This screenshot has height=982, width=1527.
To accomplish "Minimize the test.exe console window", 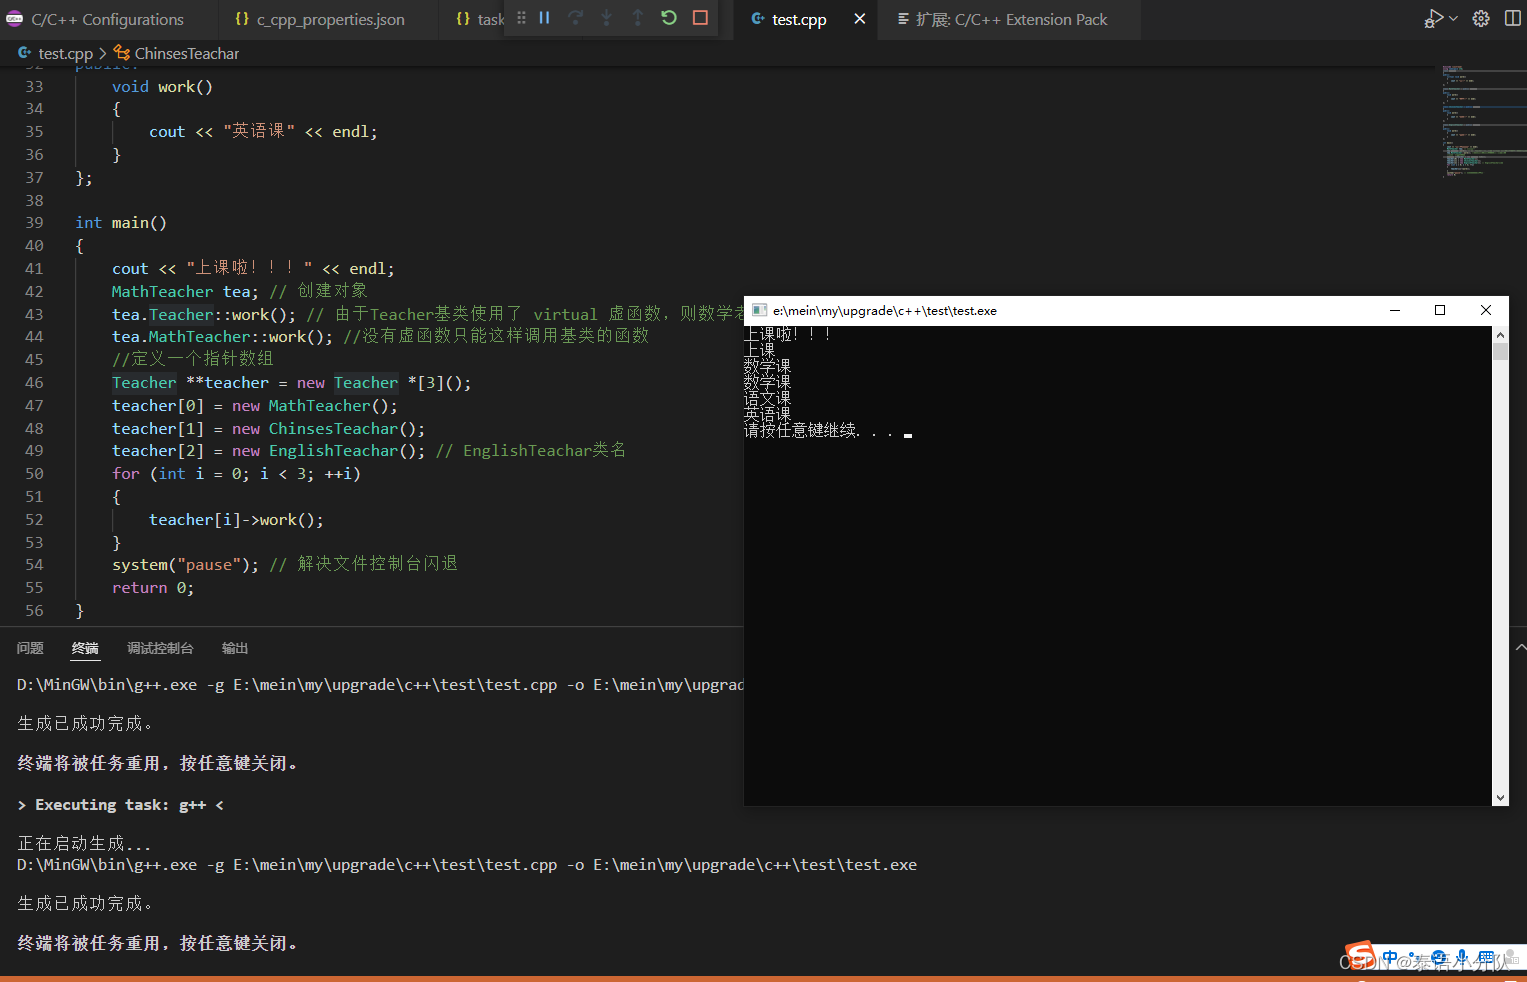I will pyautogui.click(x=1395, y=311).
